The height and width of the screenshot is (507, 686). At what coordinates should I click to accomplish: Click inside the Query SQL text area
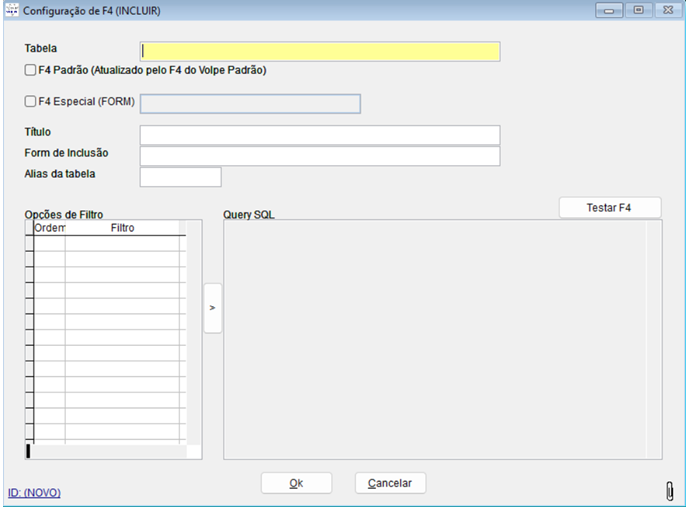click(x=435, y=339)
